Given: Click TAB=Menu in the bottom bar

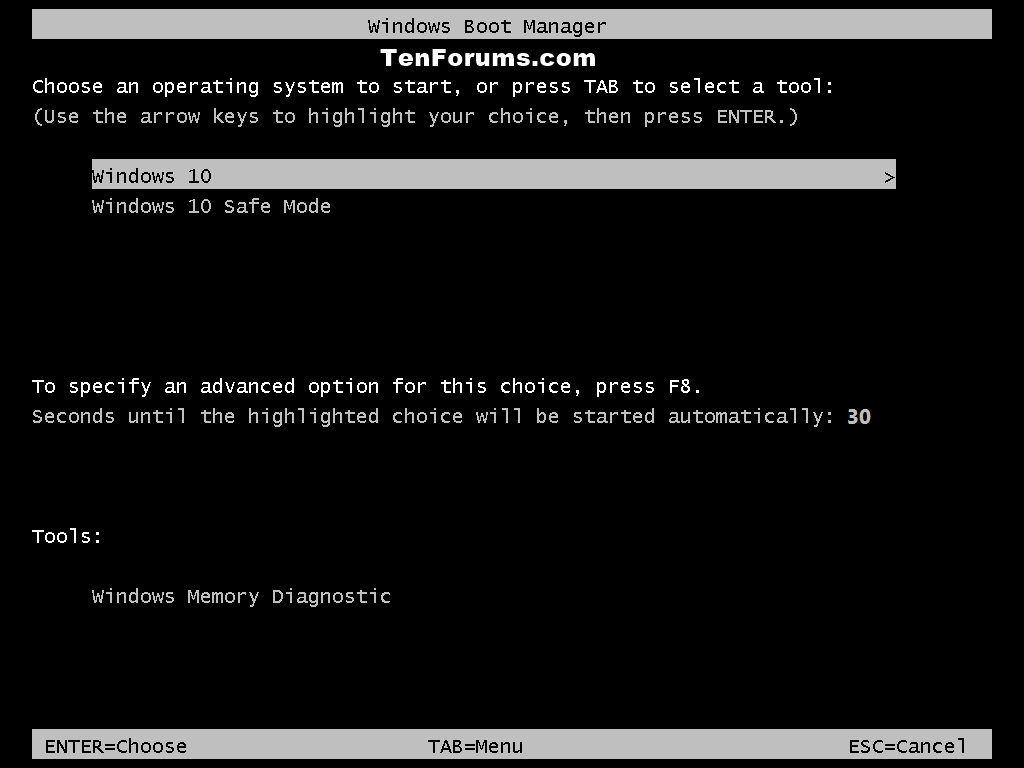Looking at the screenshot, I should point(475,746).
